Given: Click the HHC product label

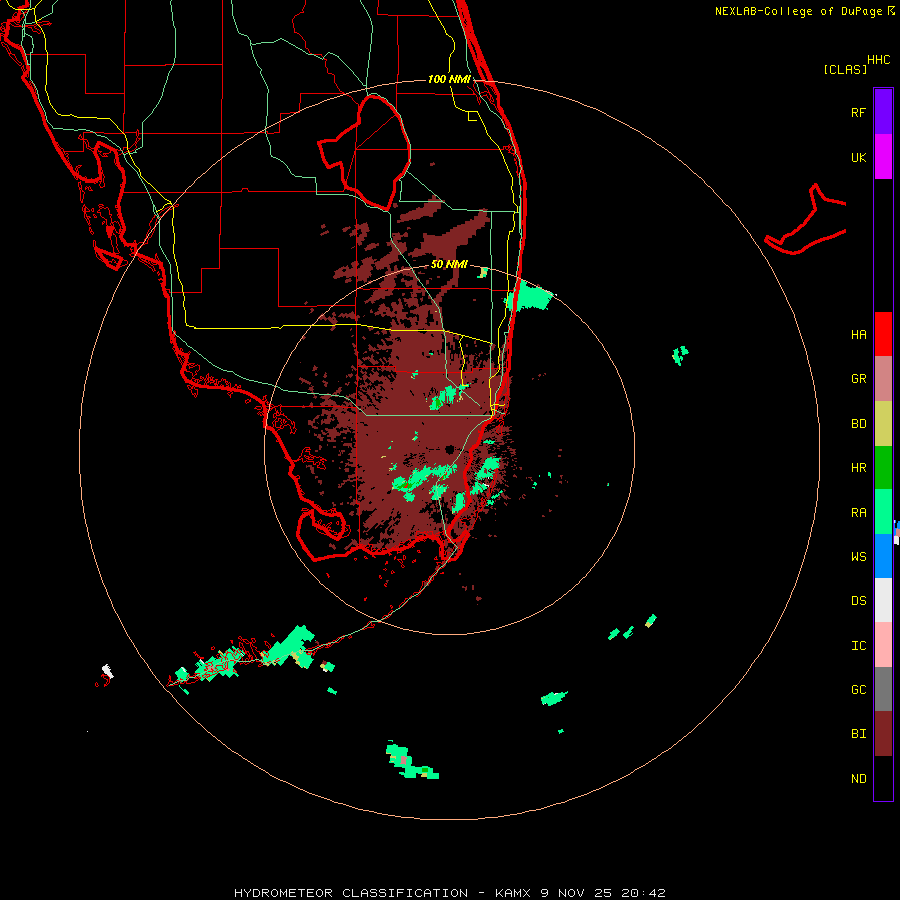Looking at the screenshot, I should click(879, 60).
